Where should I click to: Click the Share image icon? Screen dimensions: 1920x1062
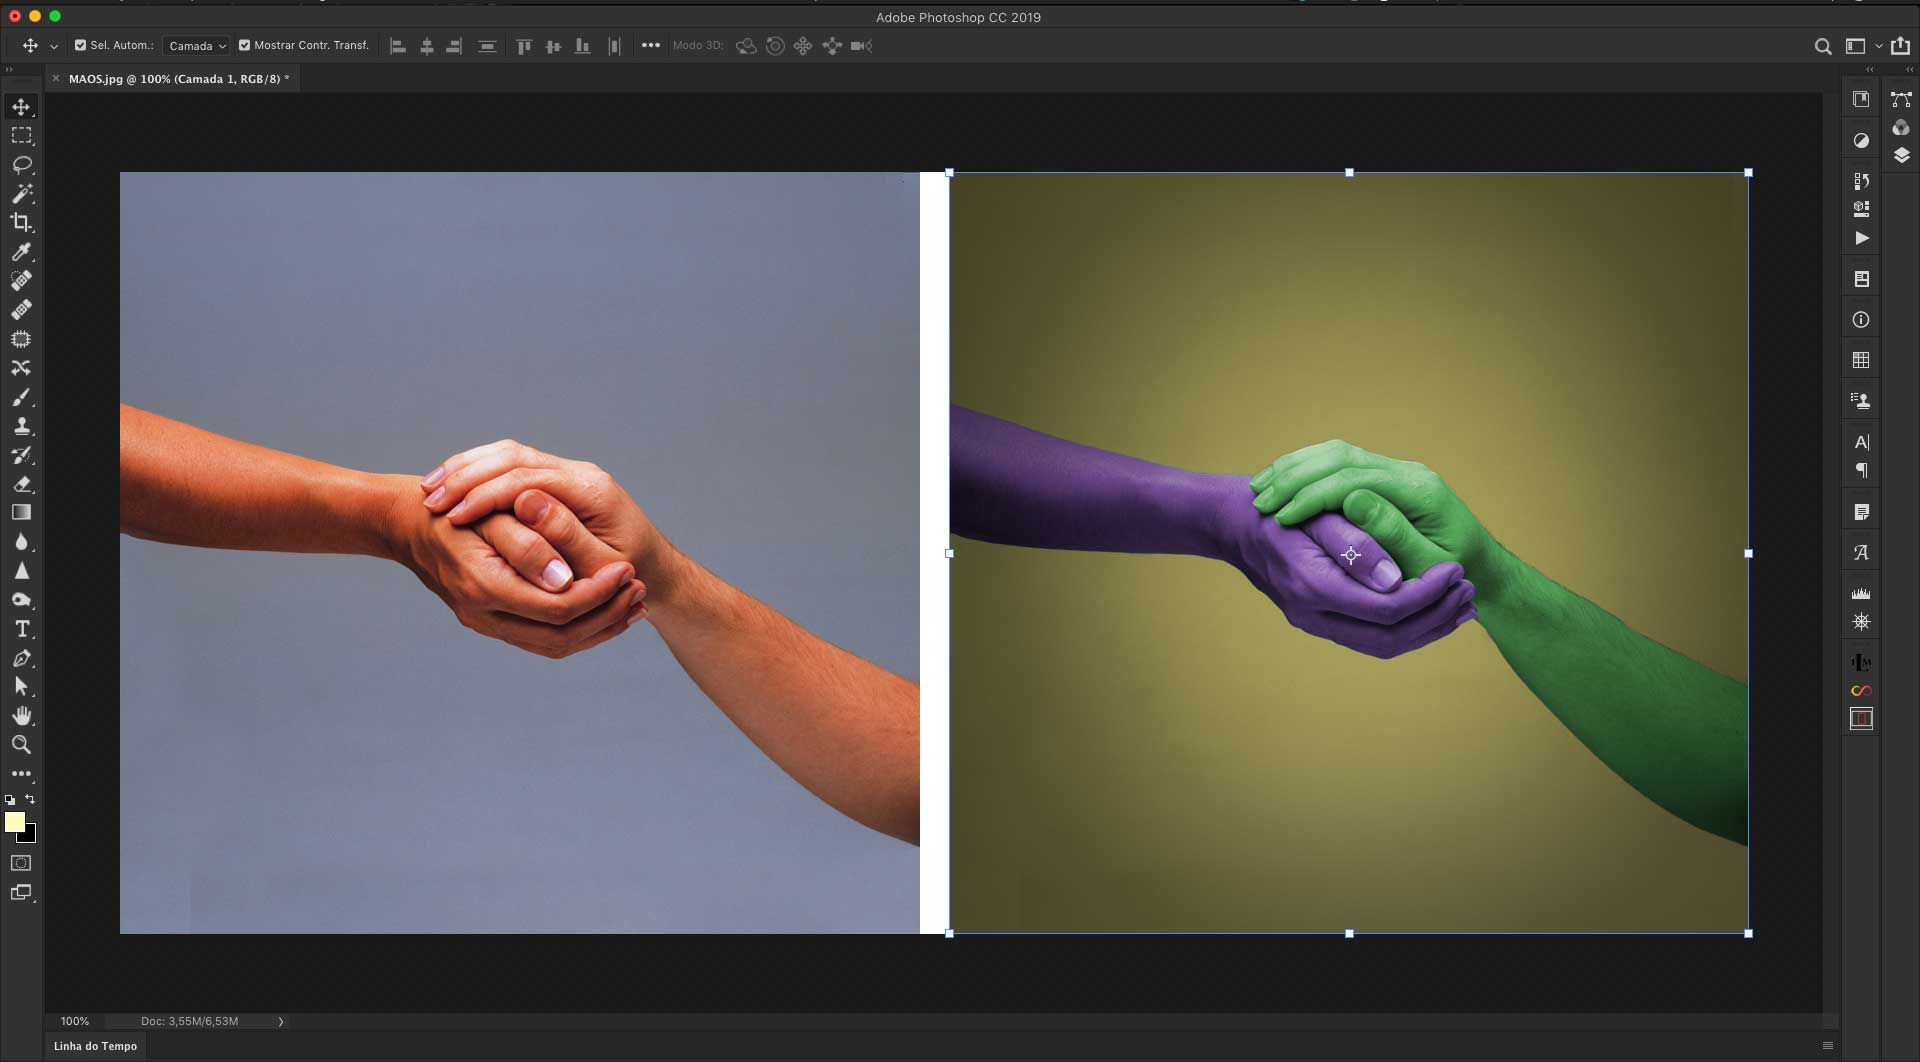(1900, 45)
